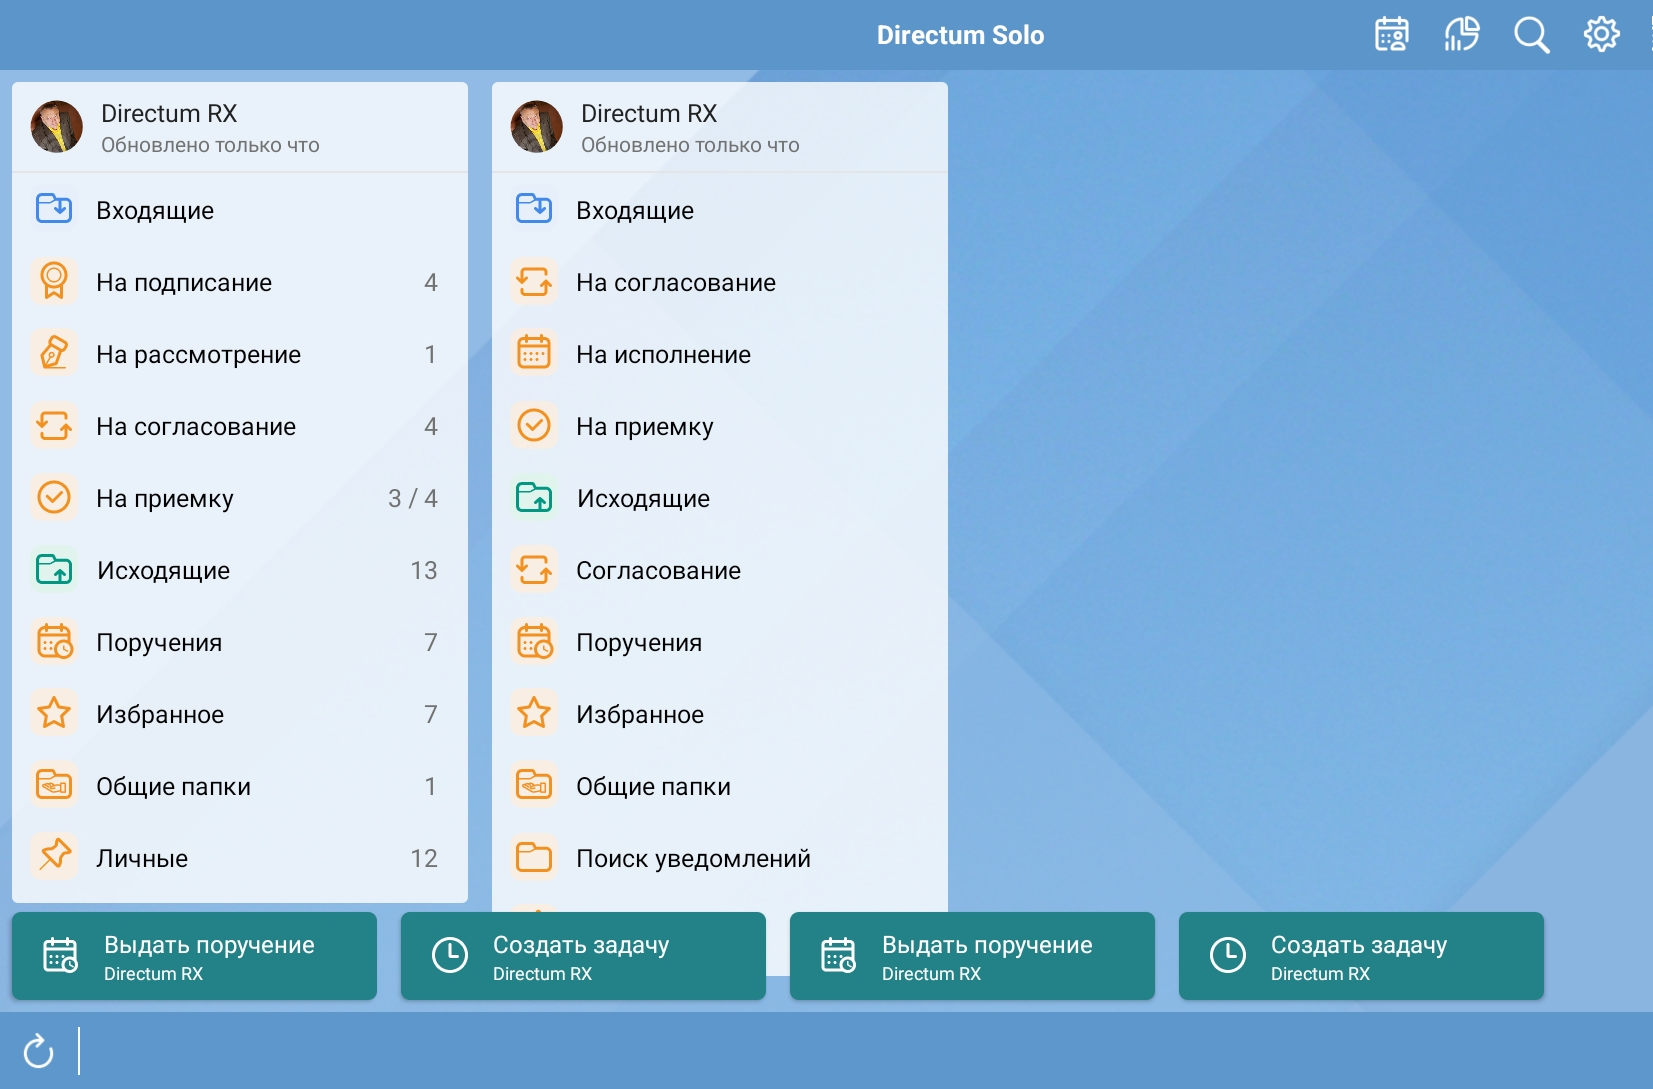Click the refresh icon in bottom bar
The width and height of the screenshot is (1653, 1089).
pos(39,1051)
